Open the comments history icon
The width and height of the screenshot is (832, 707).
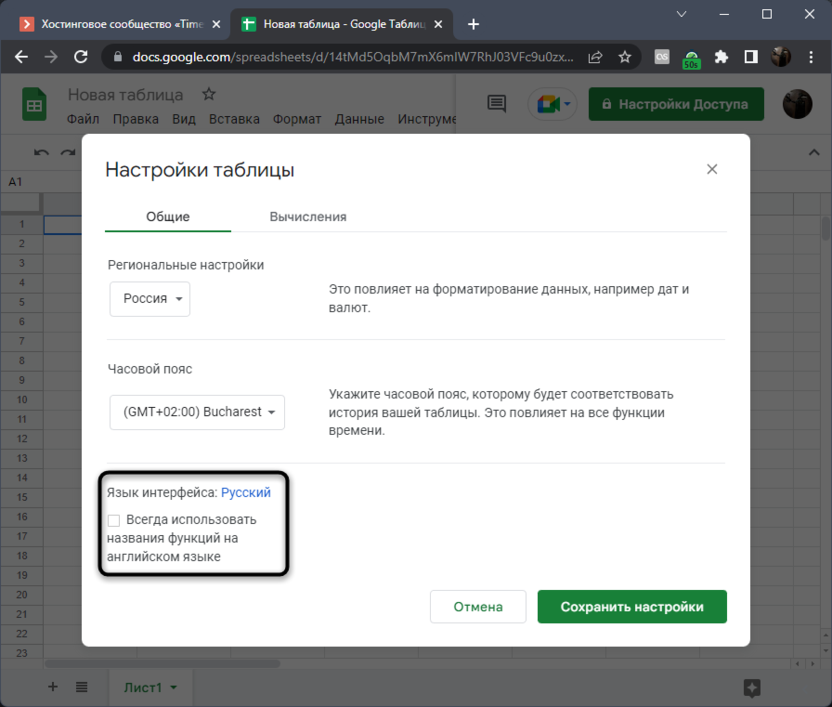pyautogui.click(x=496, y=104)
